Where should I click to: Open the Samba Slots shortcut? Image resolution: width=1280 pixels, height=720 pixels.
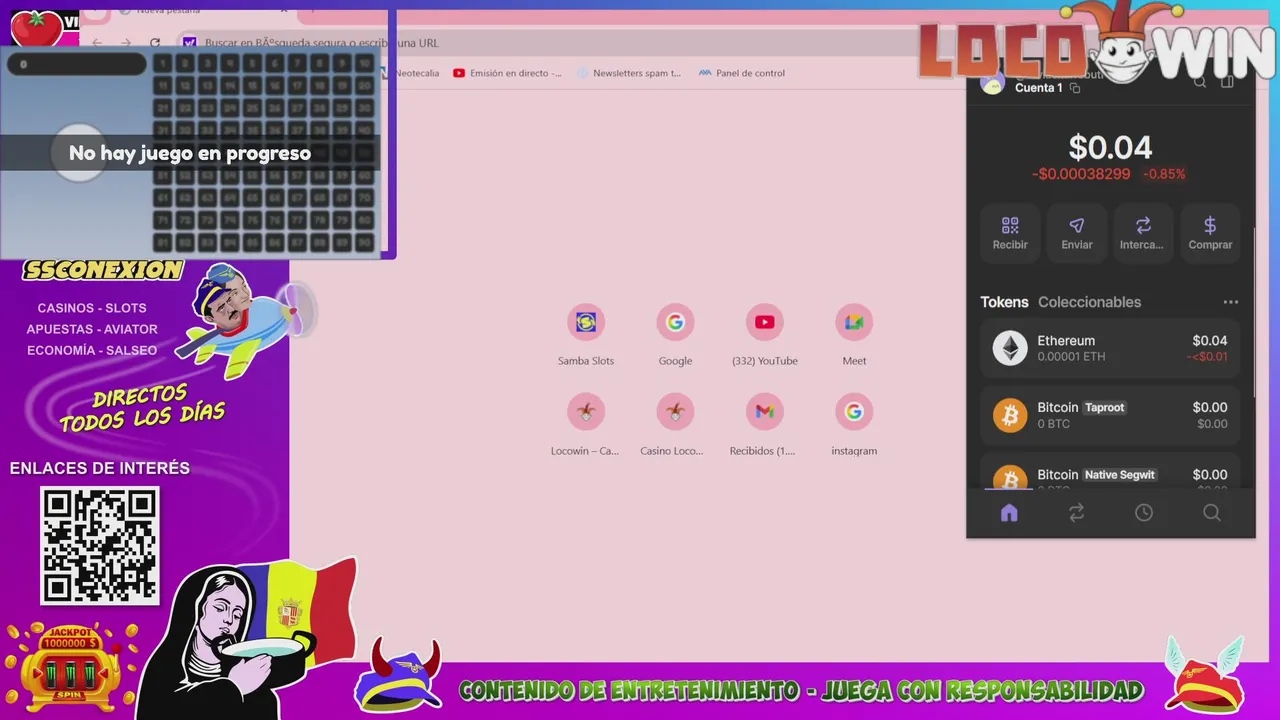(x=586, y=335)
